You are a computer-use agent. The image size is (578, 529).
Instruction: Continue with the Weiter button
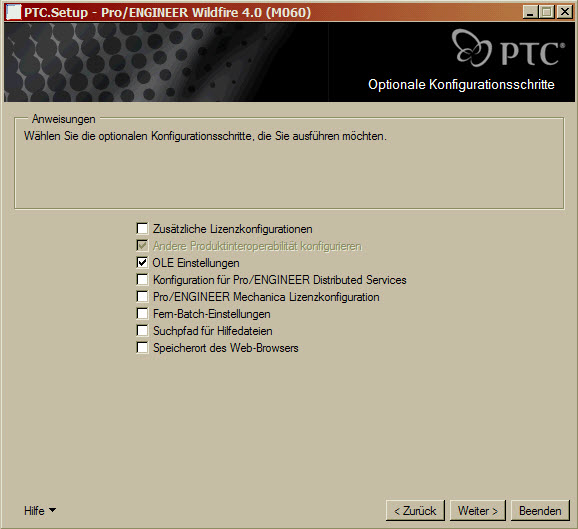tap(477, 511)
